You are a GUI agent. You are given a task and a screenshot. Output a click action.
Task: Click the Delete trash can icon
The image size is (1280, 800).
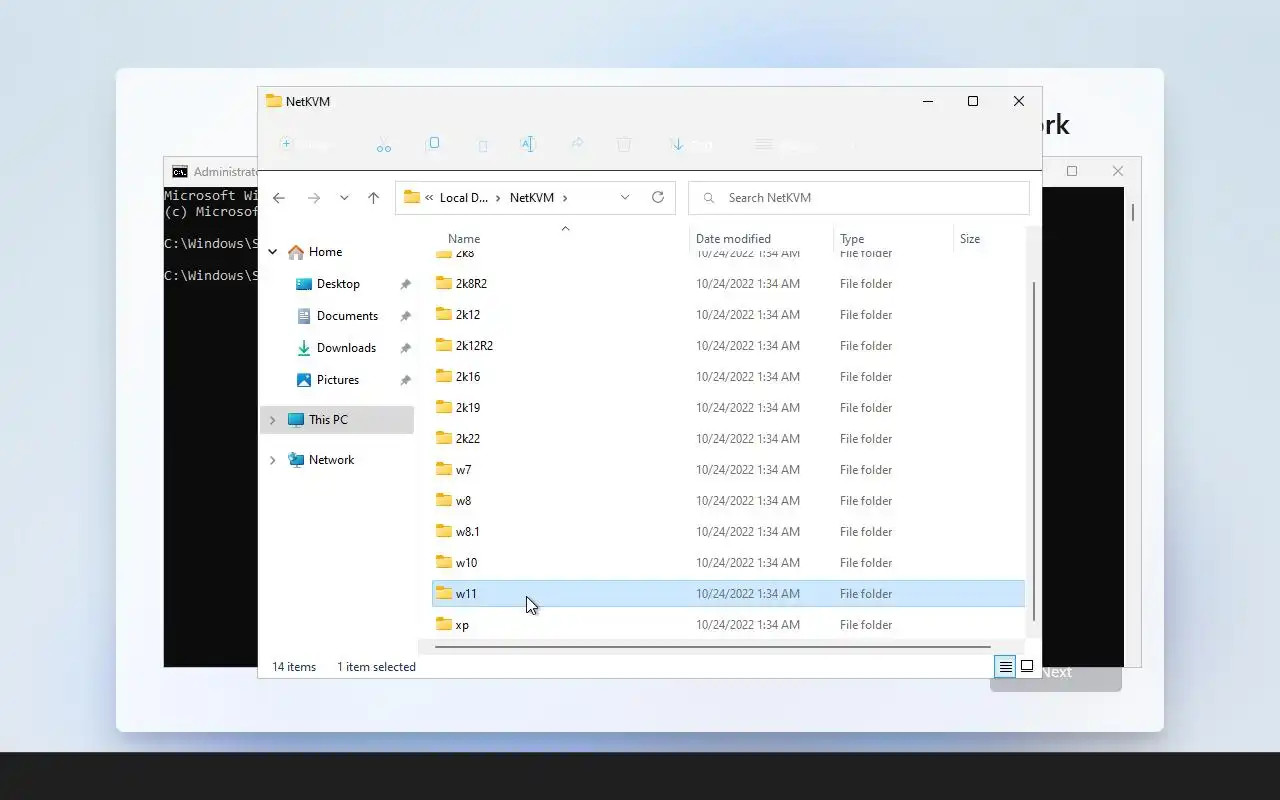tap(624, 144)
